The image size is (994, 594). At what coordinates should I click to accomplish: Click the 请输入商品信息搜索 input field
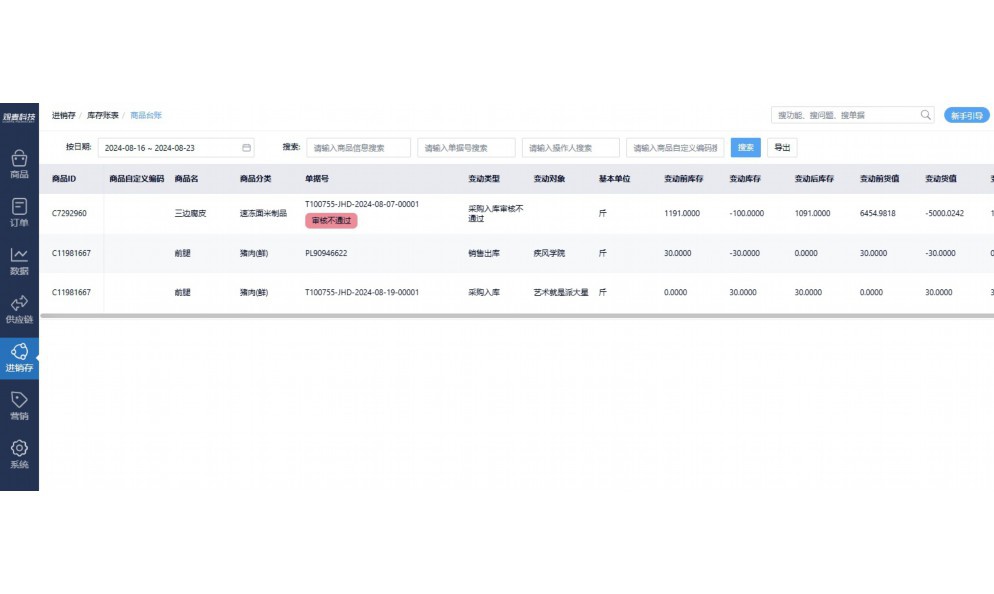click(x=359, y=147)
